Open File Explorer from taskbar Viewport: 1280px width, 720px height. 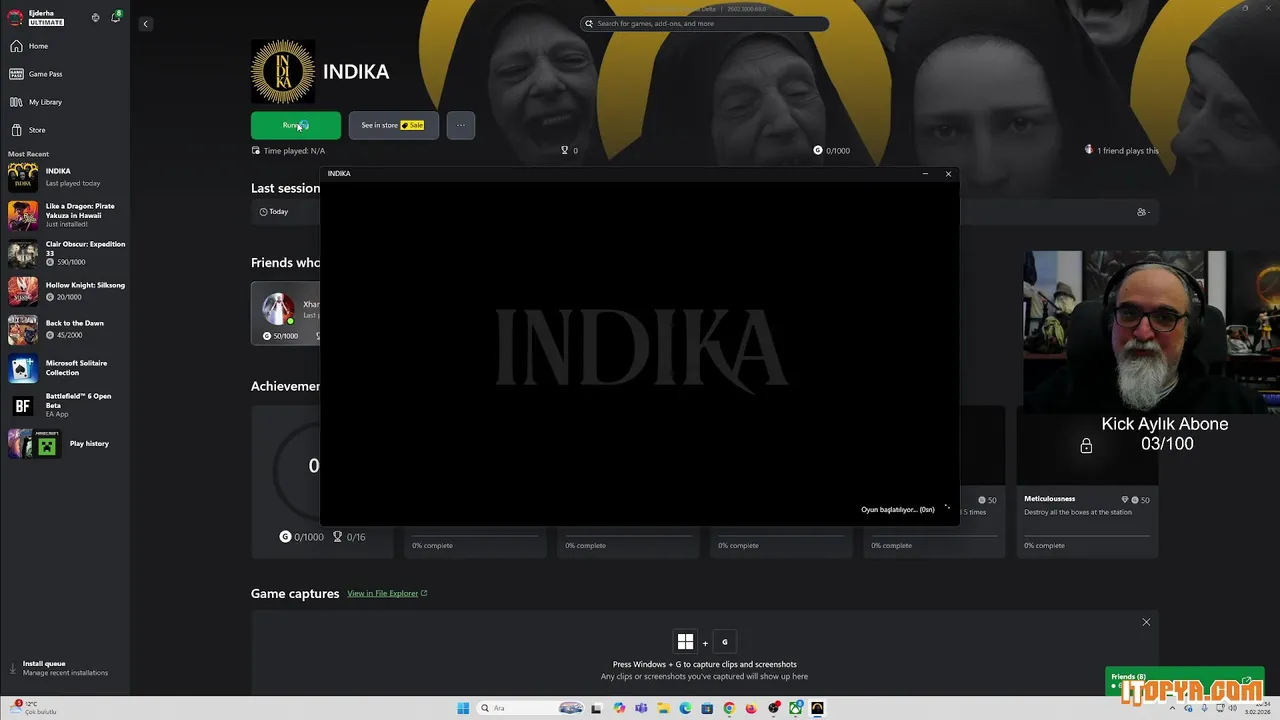pyautogui.click(x=663, y=708)
